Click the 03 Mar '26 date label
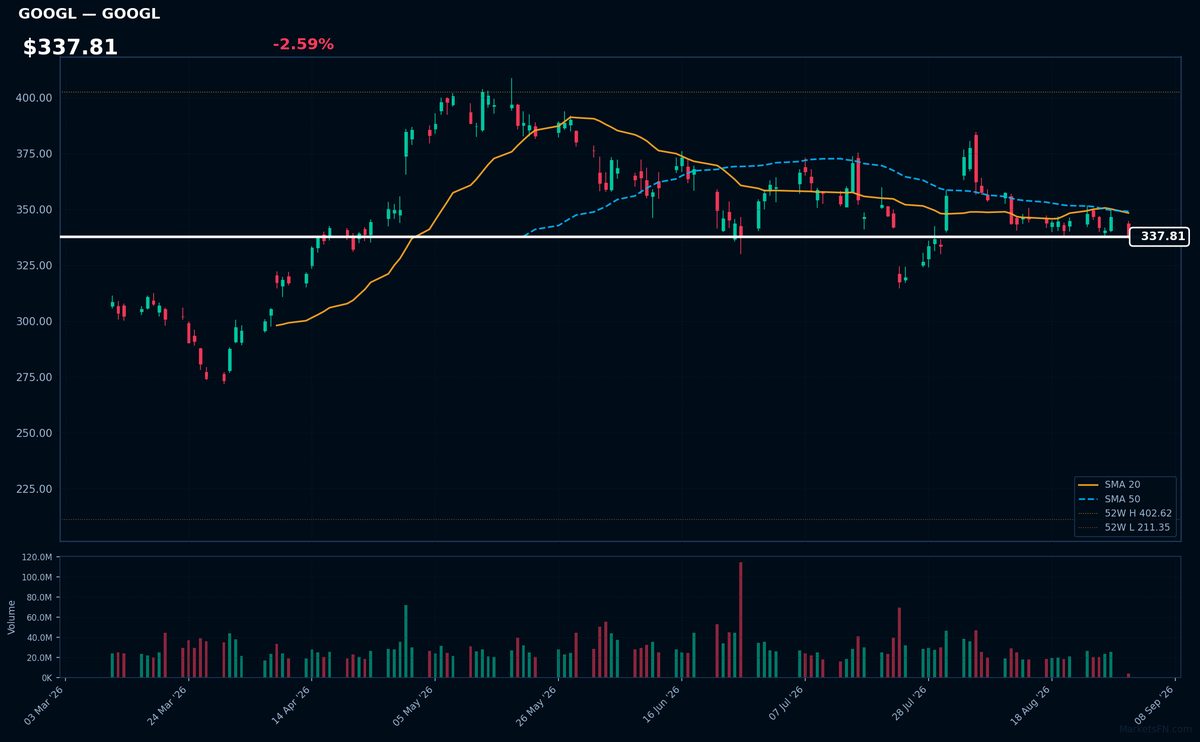 coord(44,706)
